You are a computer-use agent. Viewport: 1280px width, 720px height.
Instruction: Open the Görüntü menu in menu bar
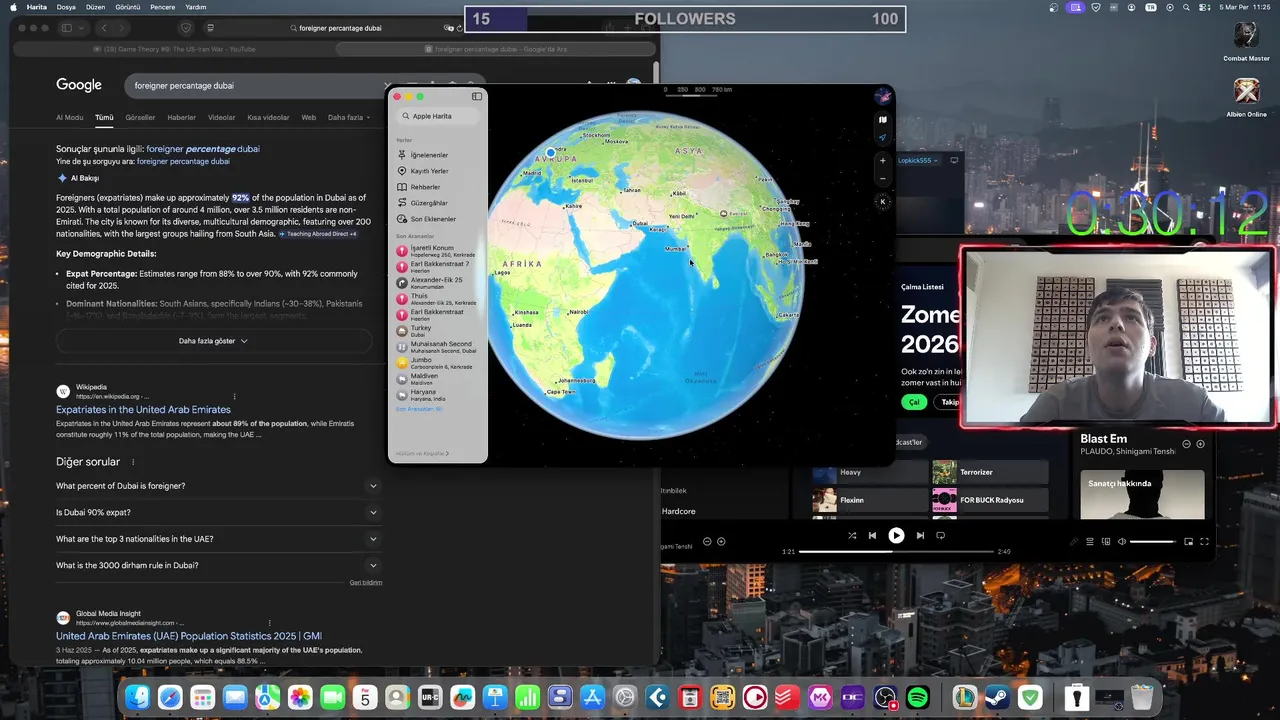coord(128,7)
